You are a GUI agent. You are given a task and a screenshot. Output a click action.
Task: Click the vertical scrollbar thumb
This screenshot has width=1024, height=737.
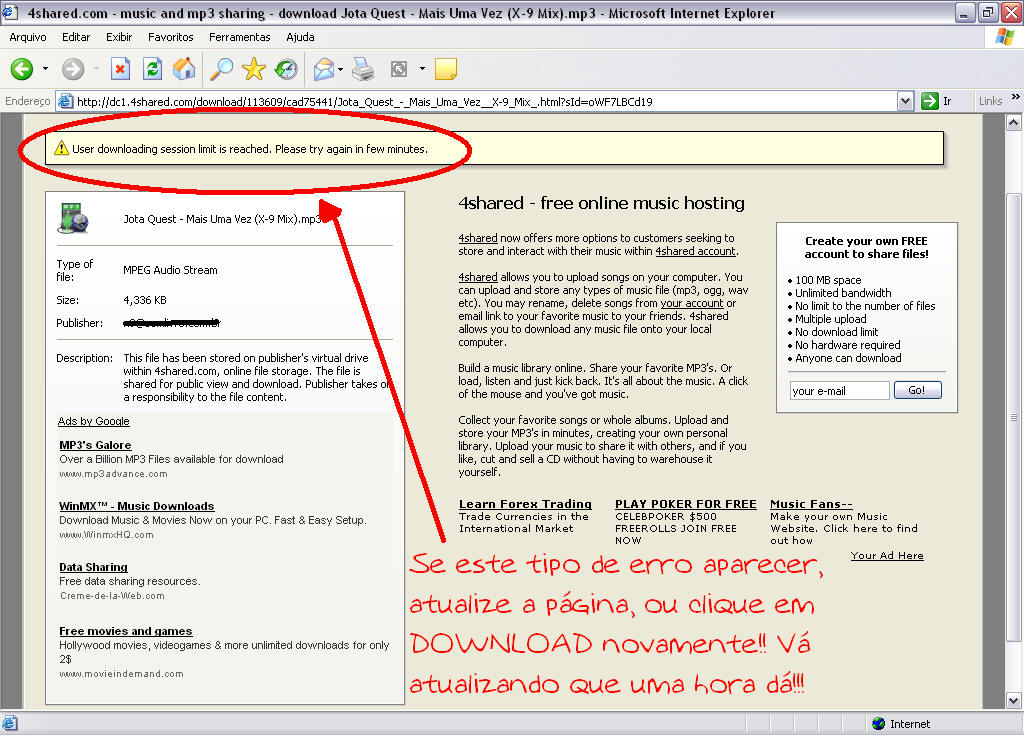point(1014,418)
